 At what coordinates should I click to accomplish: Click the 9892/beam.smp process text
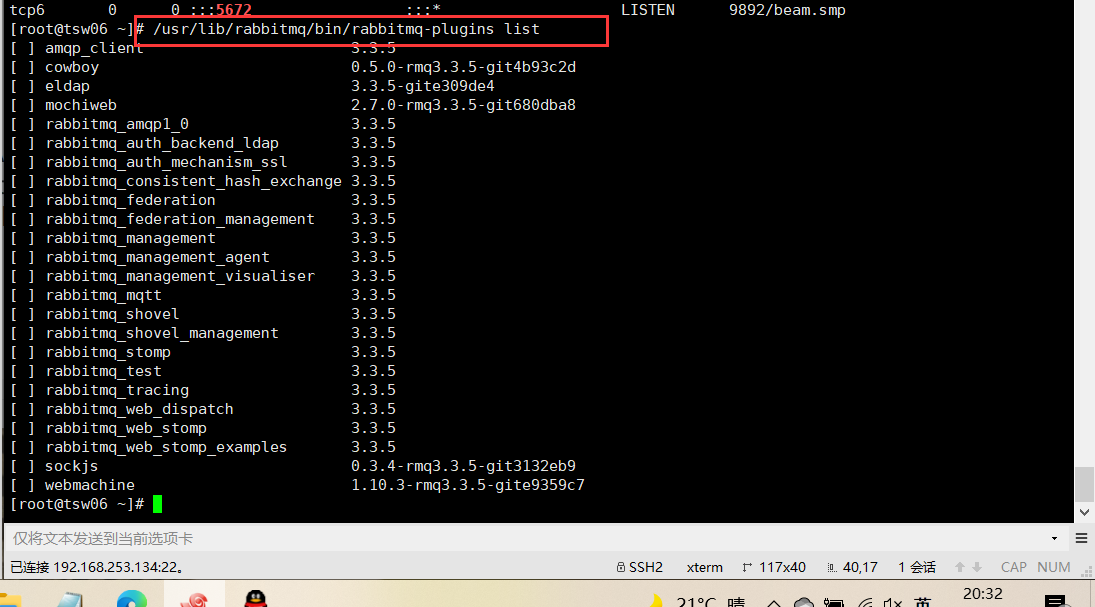pos(787,10)
